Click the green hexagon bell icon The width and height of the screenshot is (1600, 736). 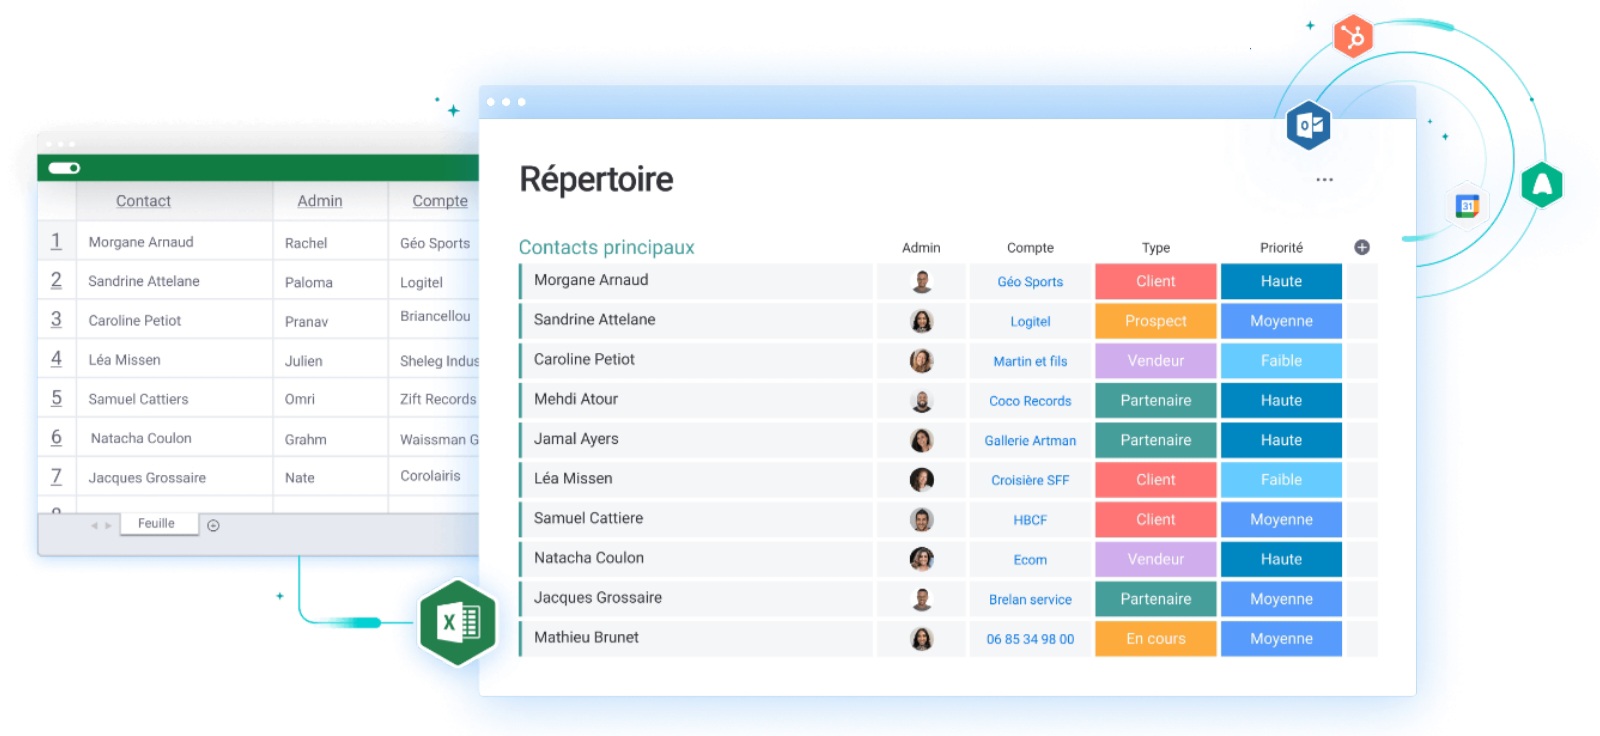1542,184
